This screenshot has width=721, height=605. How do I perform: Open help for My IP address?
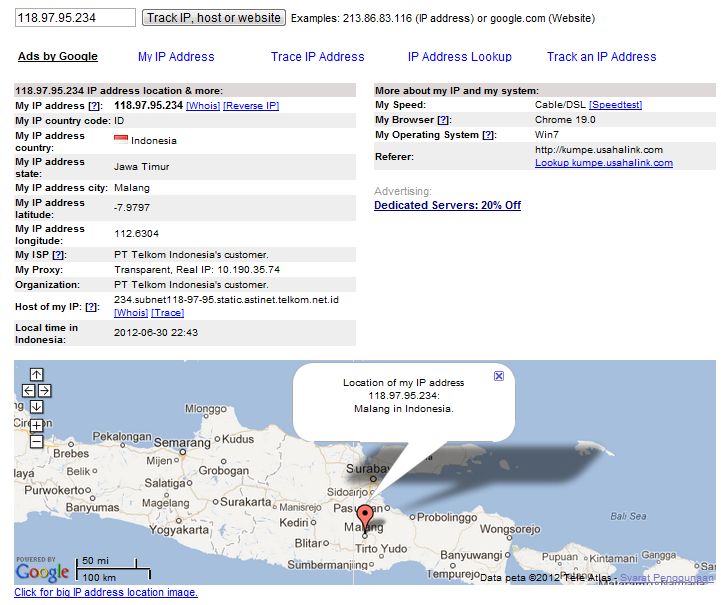[x=94, y=106]
